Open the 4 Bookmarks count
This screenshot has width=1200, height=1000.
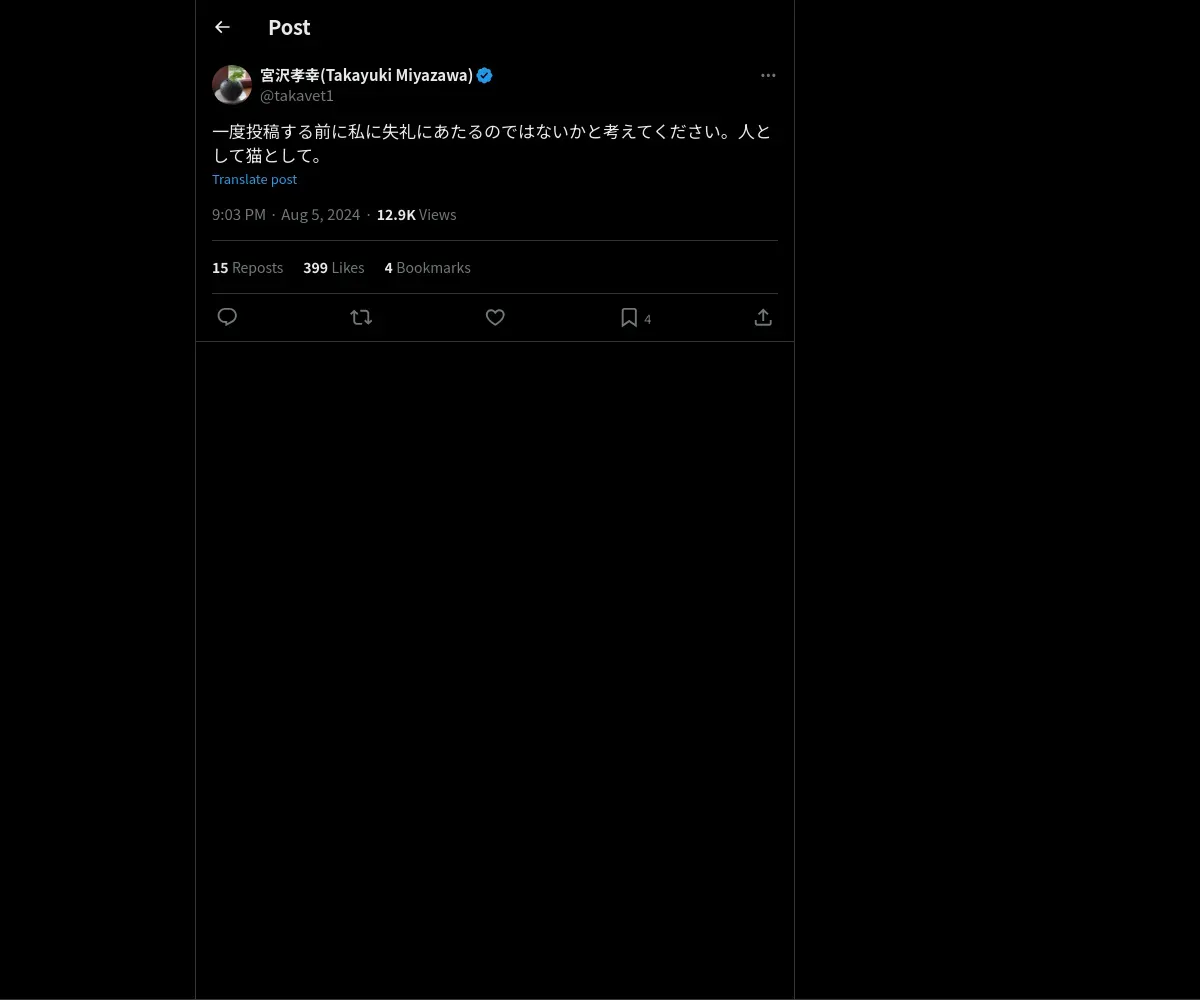pyautogui.click(x=427, y=268)
